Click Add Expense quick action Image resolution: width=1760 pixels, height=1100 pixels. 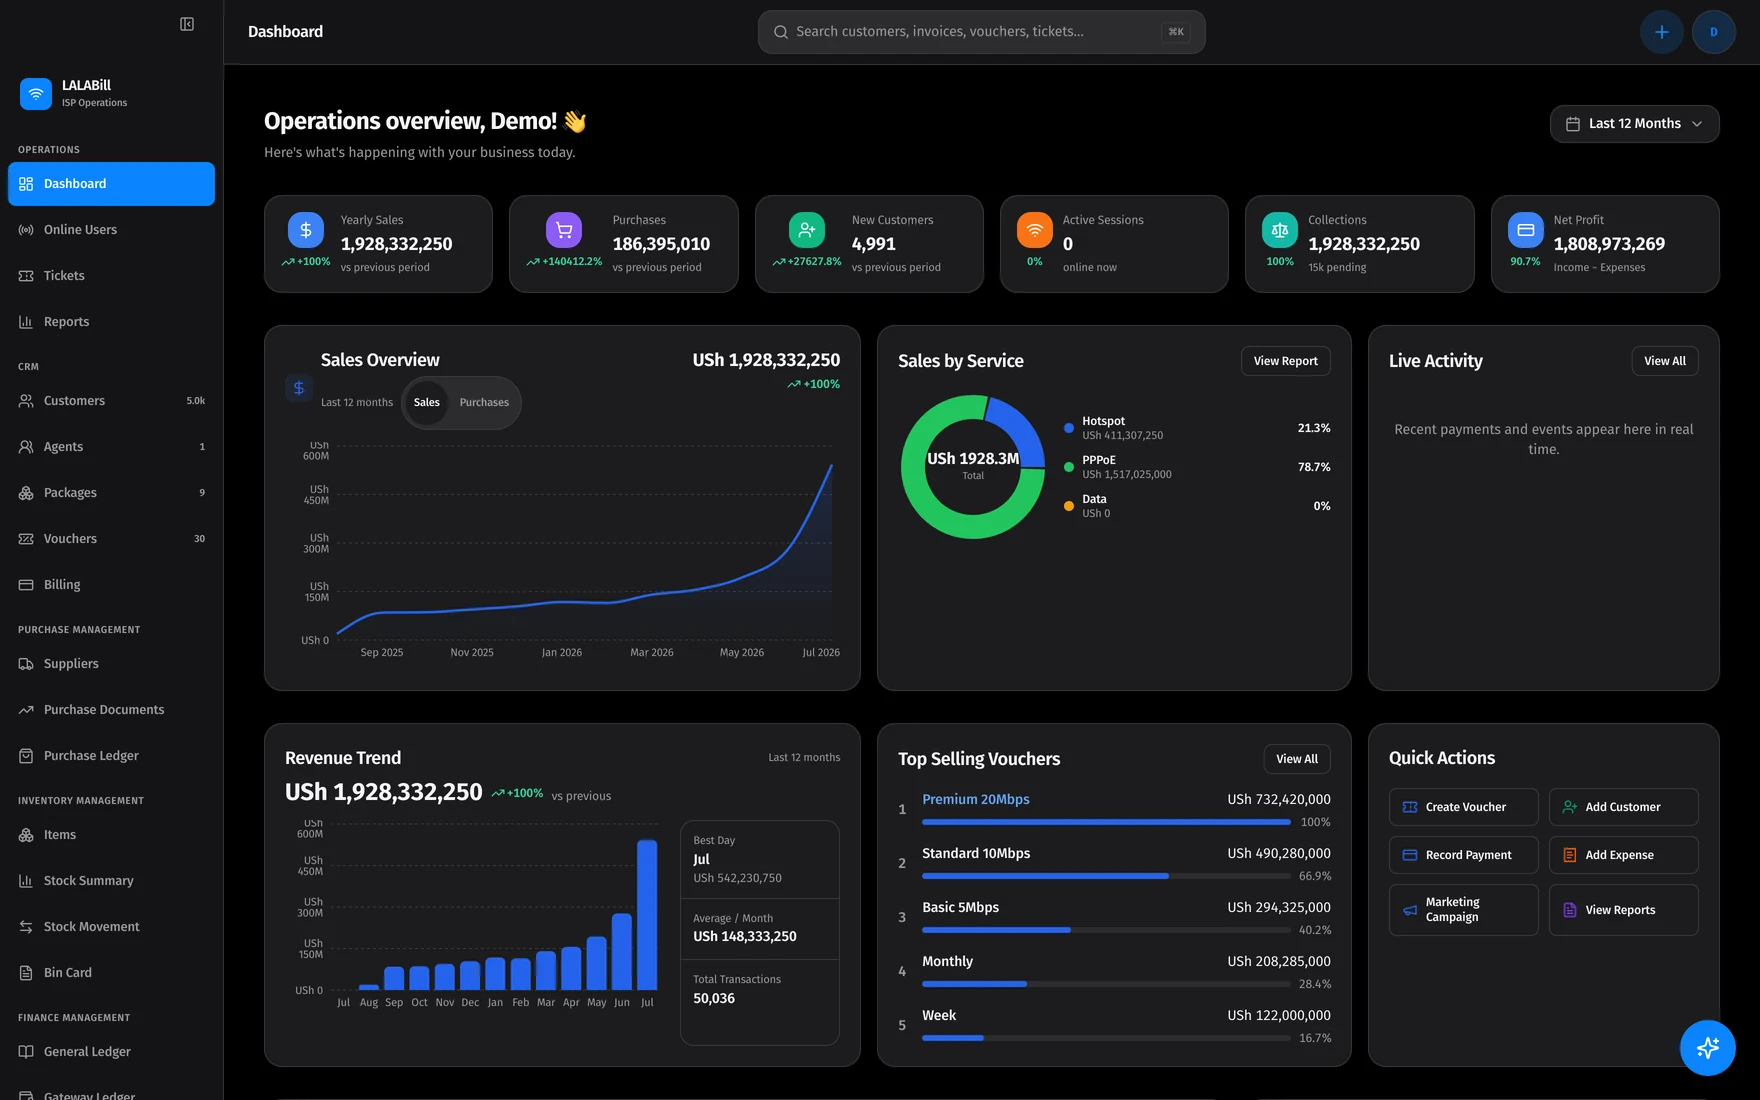pos(1623,855)
